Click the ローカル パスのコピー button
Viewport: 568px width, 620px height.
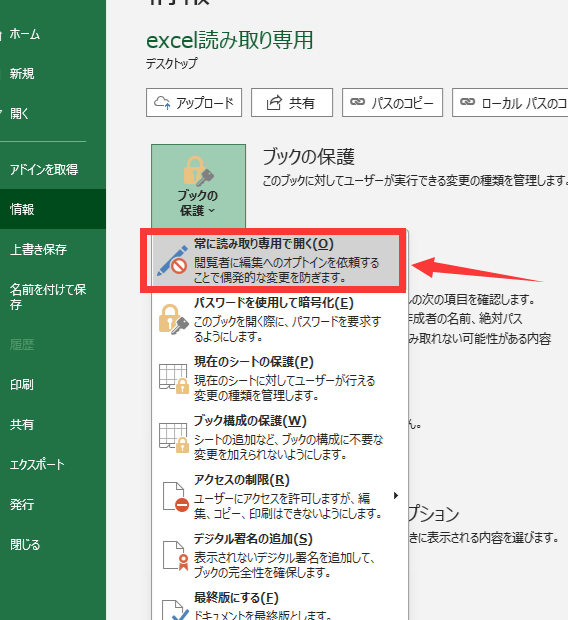point(510,103)
